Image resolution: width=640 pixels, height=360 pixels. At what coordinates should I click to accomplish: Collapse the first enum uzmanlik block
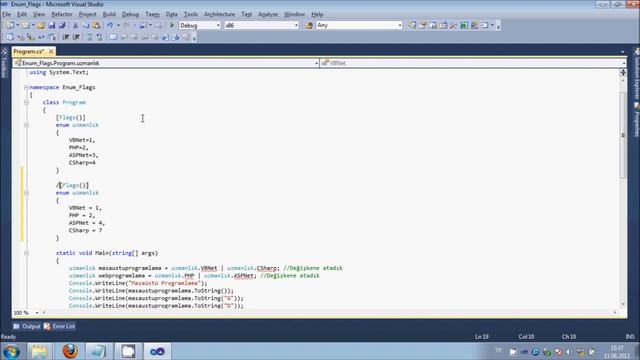click(x=26, y=125)
